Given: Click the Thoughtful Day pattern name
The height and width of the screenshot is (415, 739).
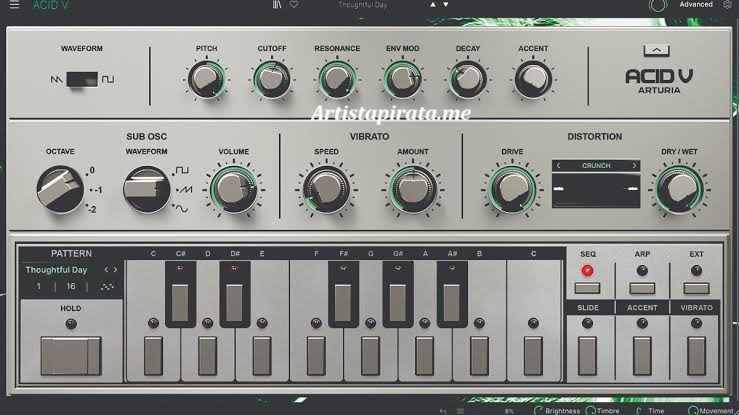Looking at the screenshot, I should point(56,269).
